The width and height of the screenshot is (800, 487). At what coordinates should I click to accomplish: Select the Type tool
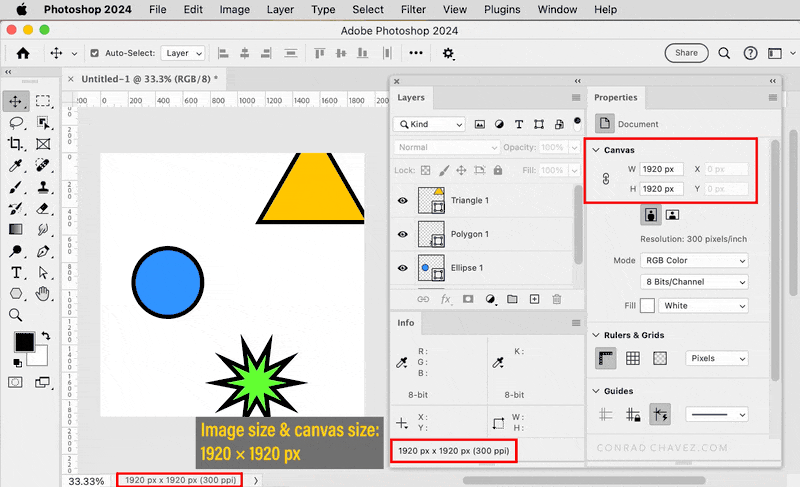(x=16, y=272)
